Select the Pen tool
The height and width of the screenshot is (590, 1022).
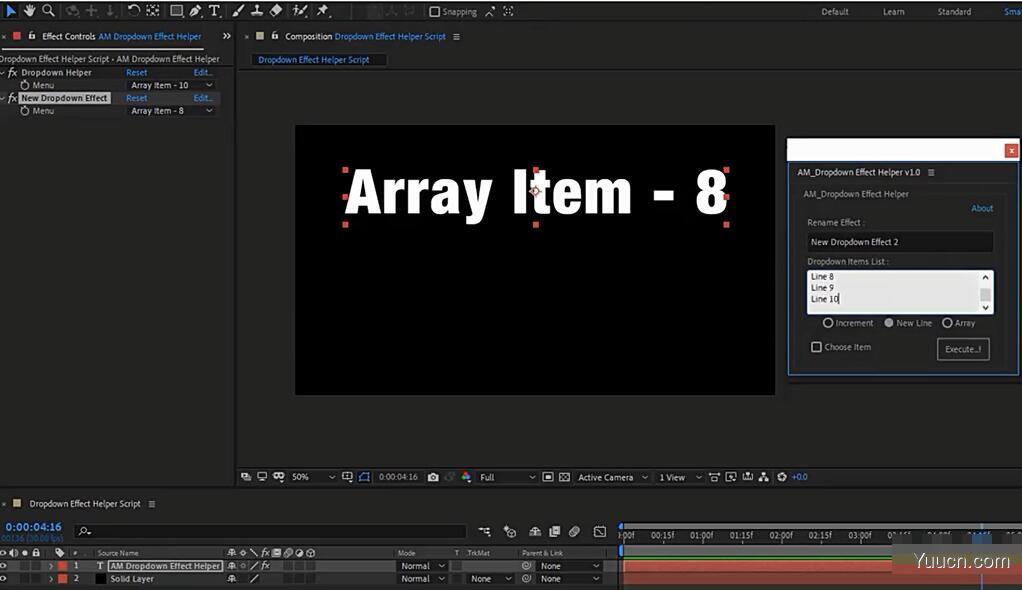pos(195,10)
